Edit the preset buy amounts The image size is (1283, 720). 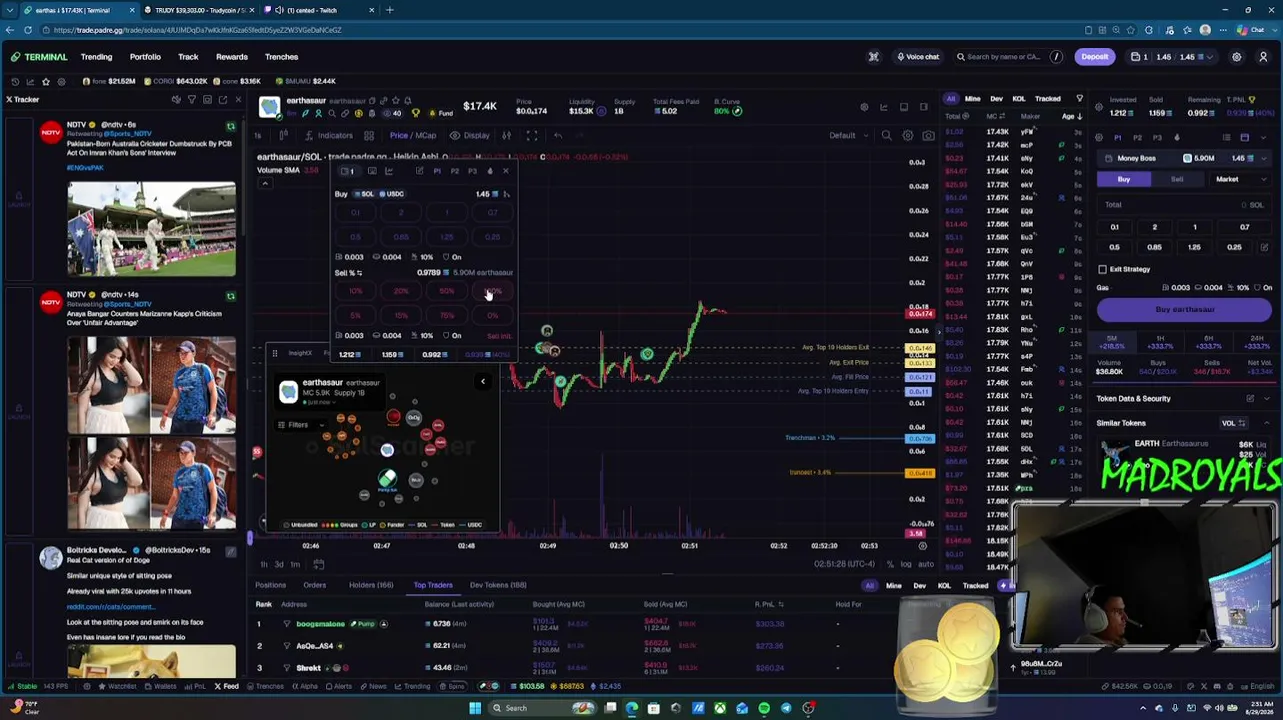pos(1264,247)
